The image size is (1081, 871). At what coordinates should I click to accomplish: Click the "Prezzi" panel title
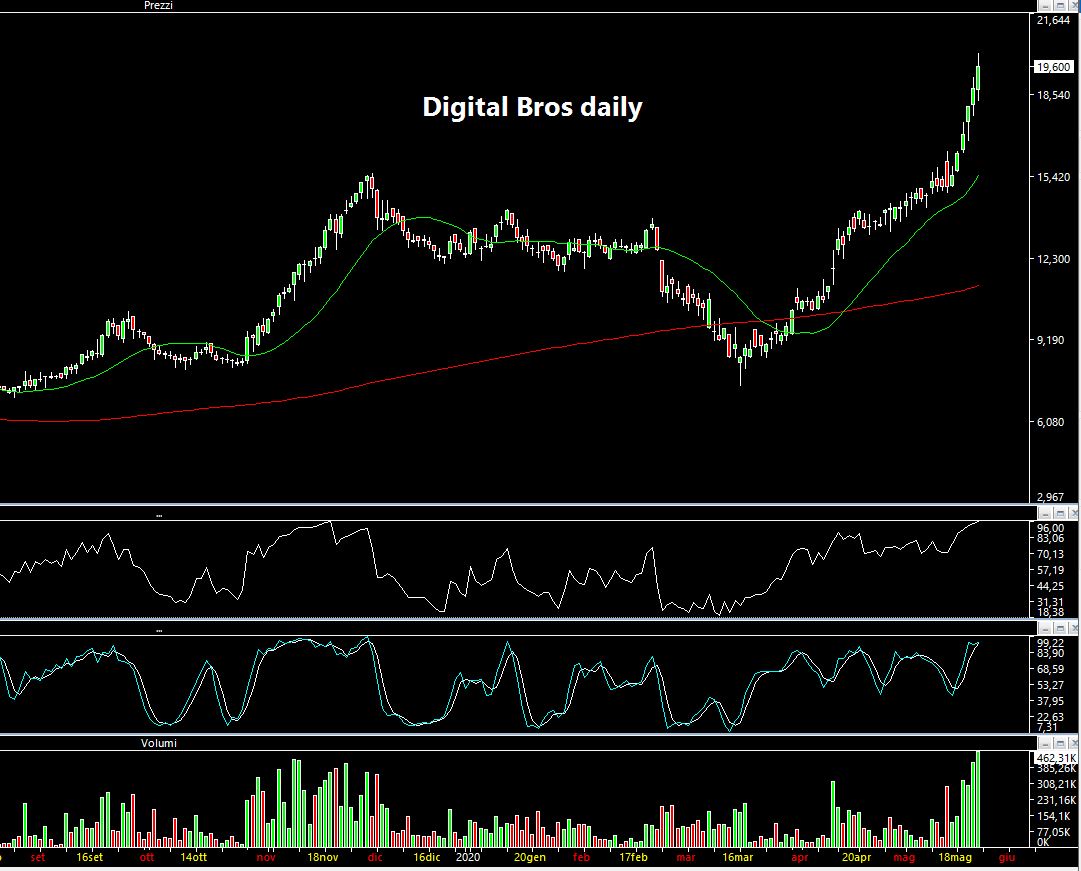159,6
